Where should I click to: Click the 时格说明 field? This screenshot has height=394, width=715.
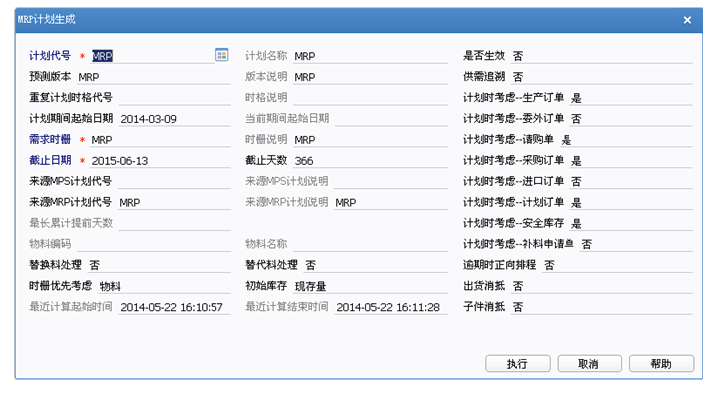click(x=370, y=98)
